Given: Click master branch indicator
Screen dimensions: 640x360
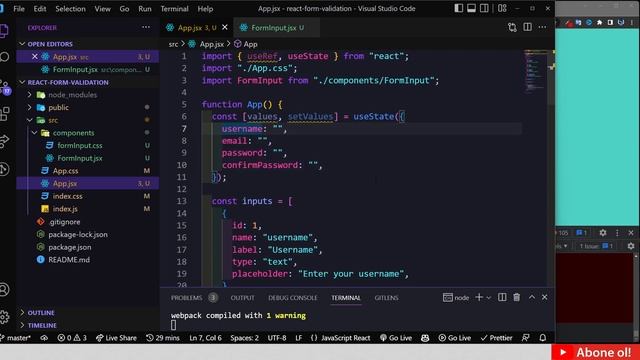Looking at the screenshot, I should (x=16, y=338).
